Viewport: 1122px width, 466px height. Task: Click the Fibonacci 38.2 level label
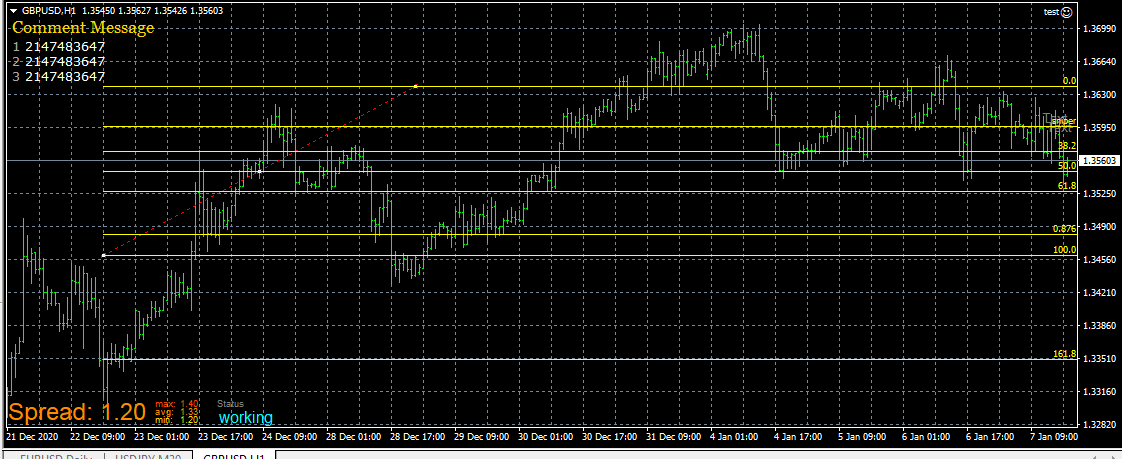(x=1067, y=145)
